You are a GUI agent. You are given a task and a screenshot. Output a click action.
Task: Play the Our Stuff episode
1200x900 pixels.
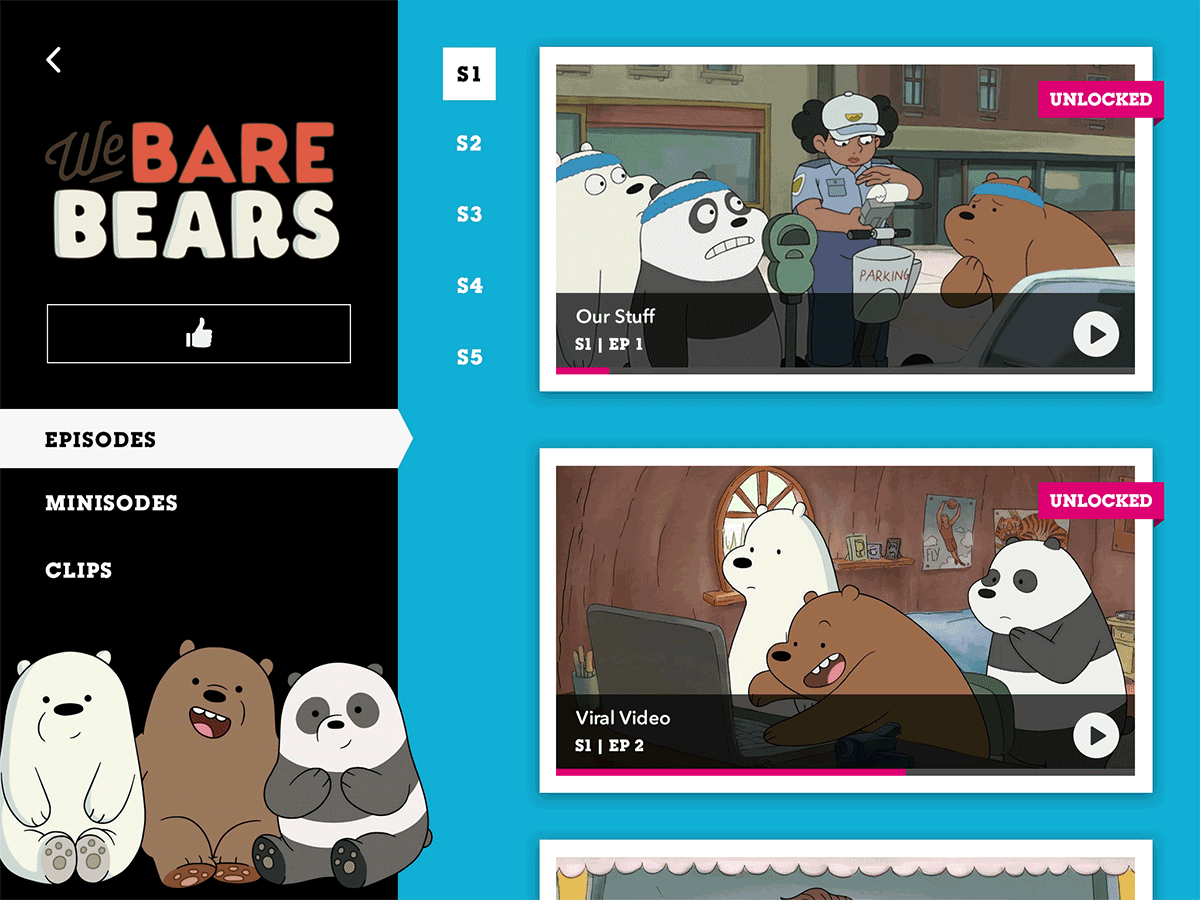coord(1096,334)
